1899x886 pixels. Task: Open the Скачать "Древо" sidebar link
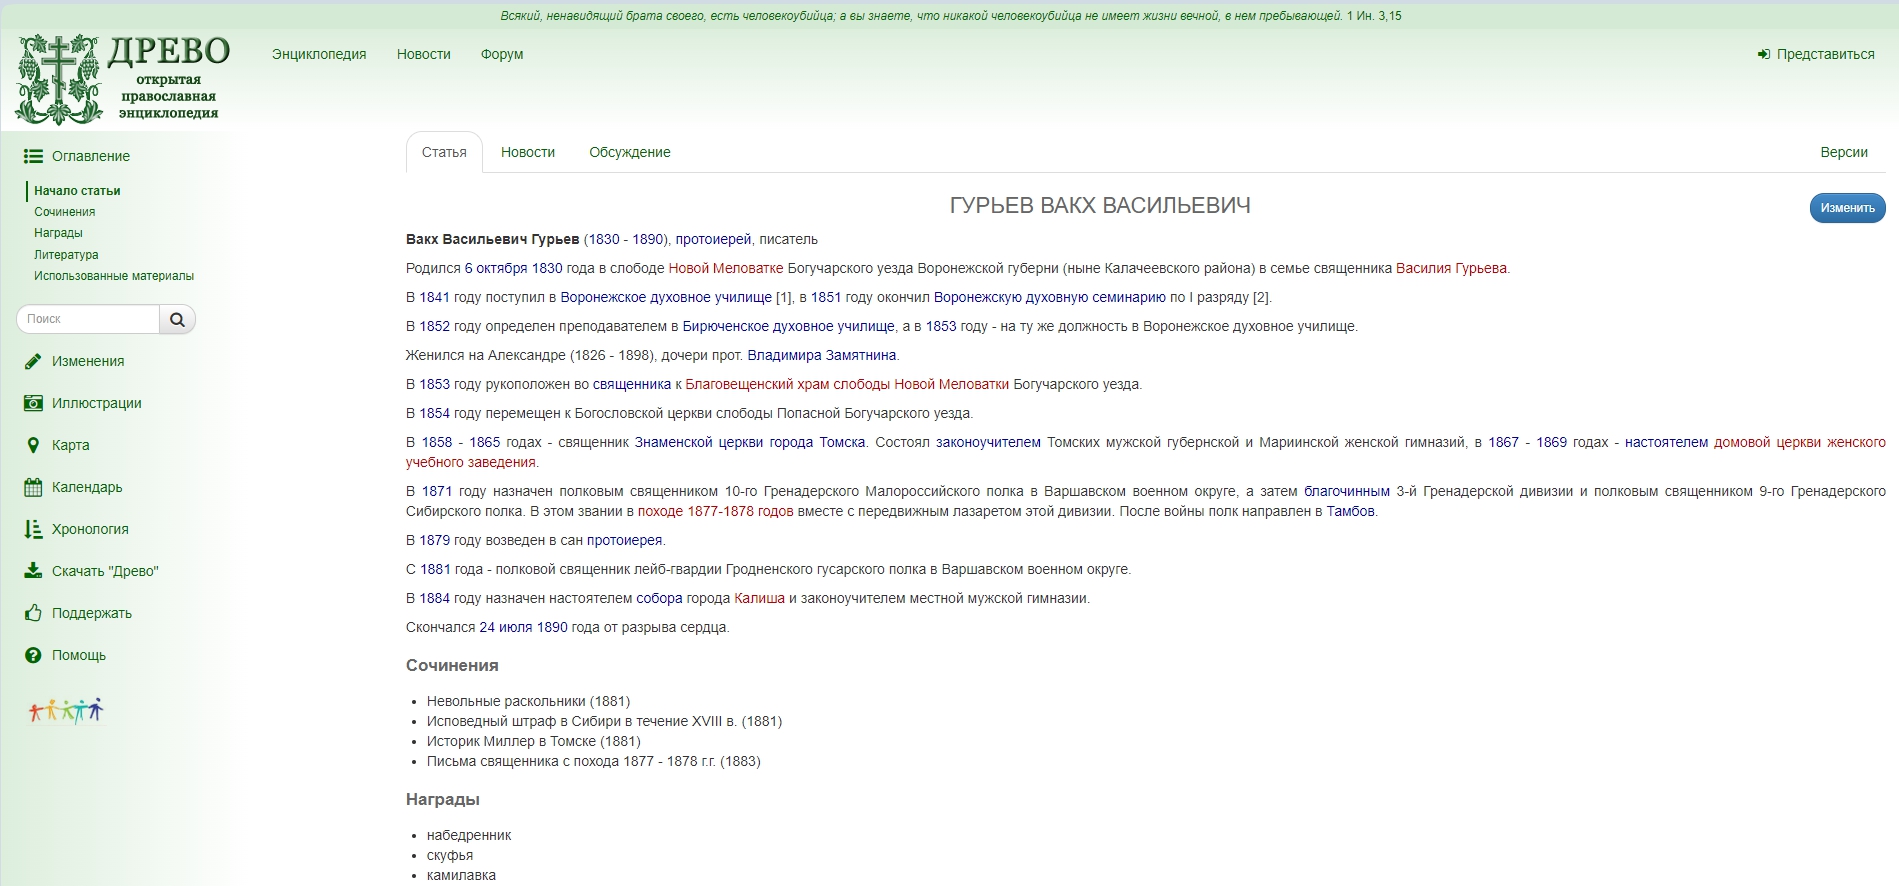pyautogui.click(x=105, y=571)
